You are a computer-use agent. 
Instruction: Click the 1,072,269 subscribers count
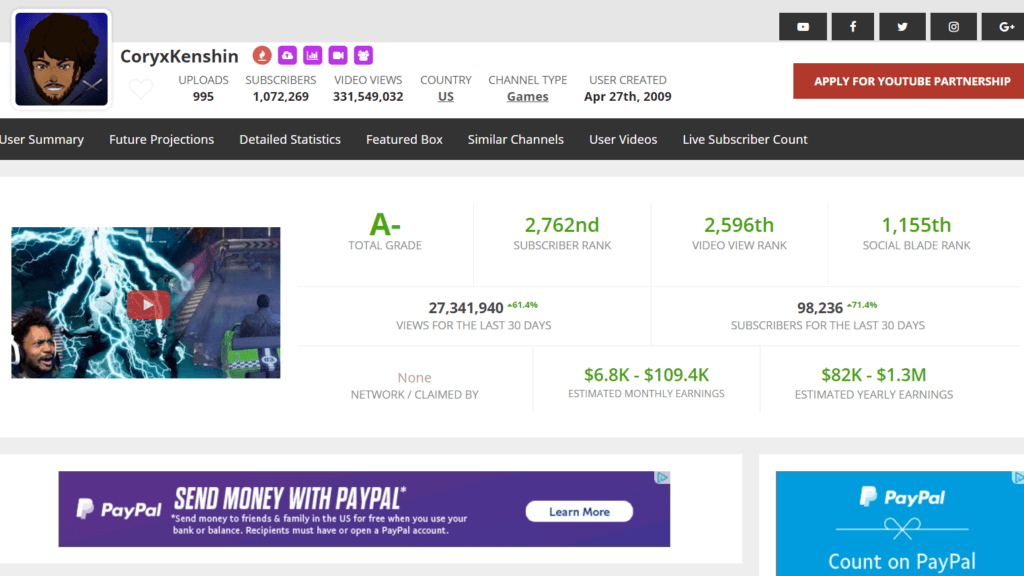click(281, 97)
